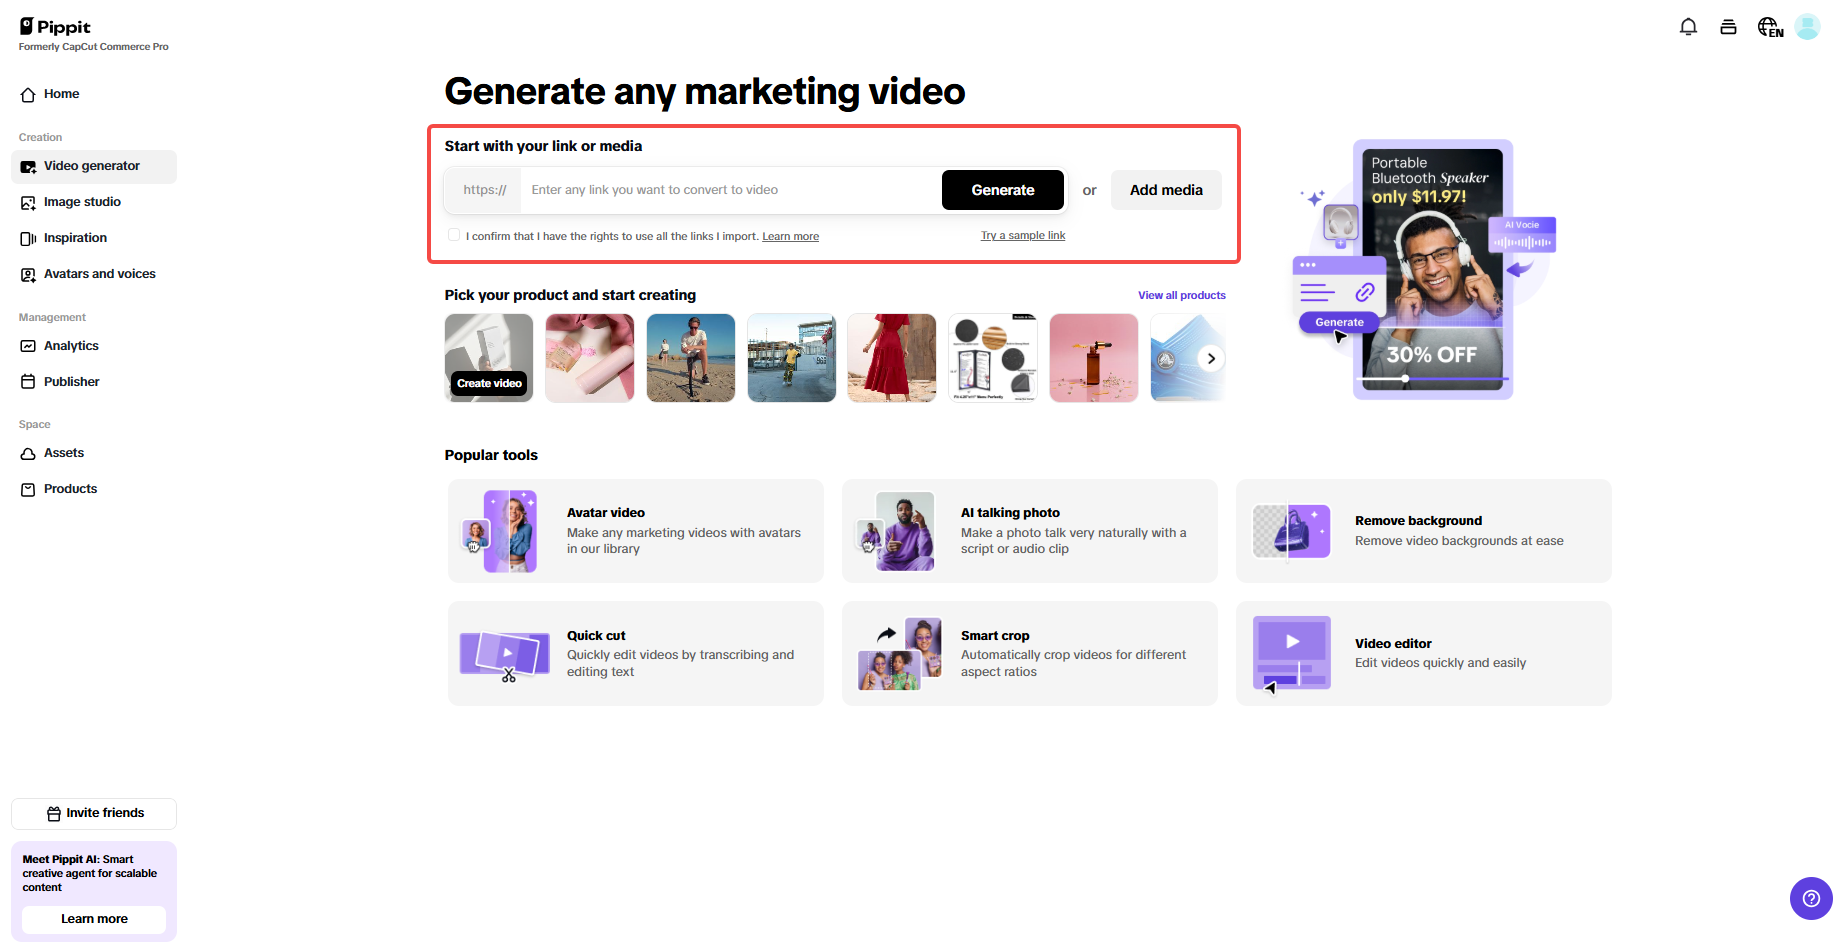Open the floating help bubble
The height and width of the screenshot is (945, 1836).
coord(1811,898)
